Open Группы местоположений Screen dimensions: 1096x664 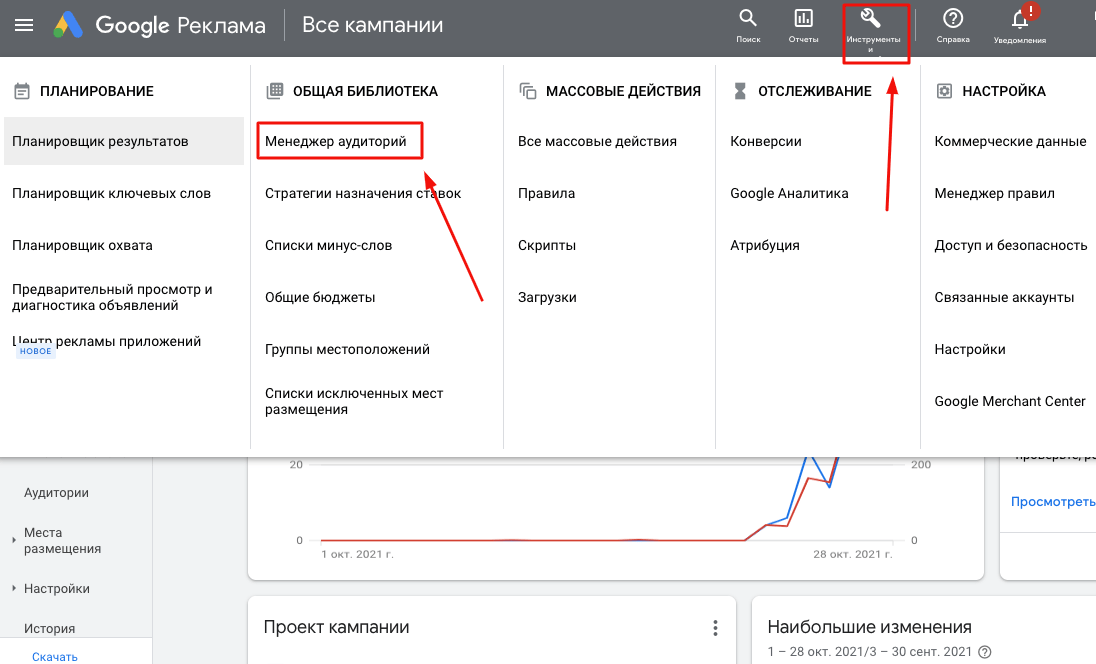[347, 349]
